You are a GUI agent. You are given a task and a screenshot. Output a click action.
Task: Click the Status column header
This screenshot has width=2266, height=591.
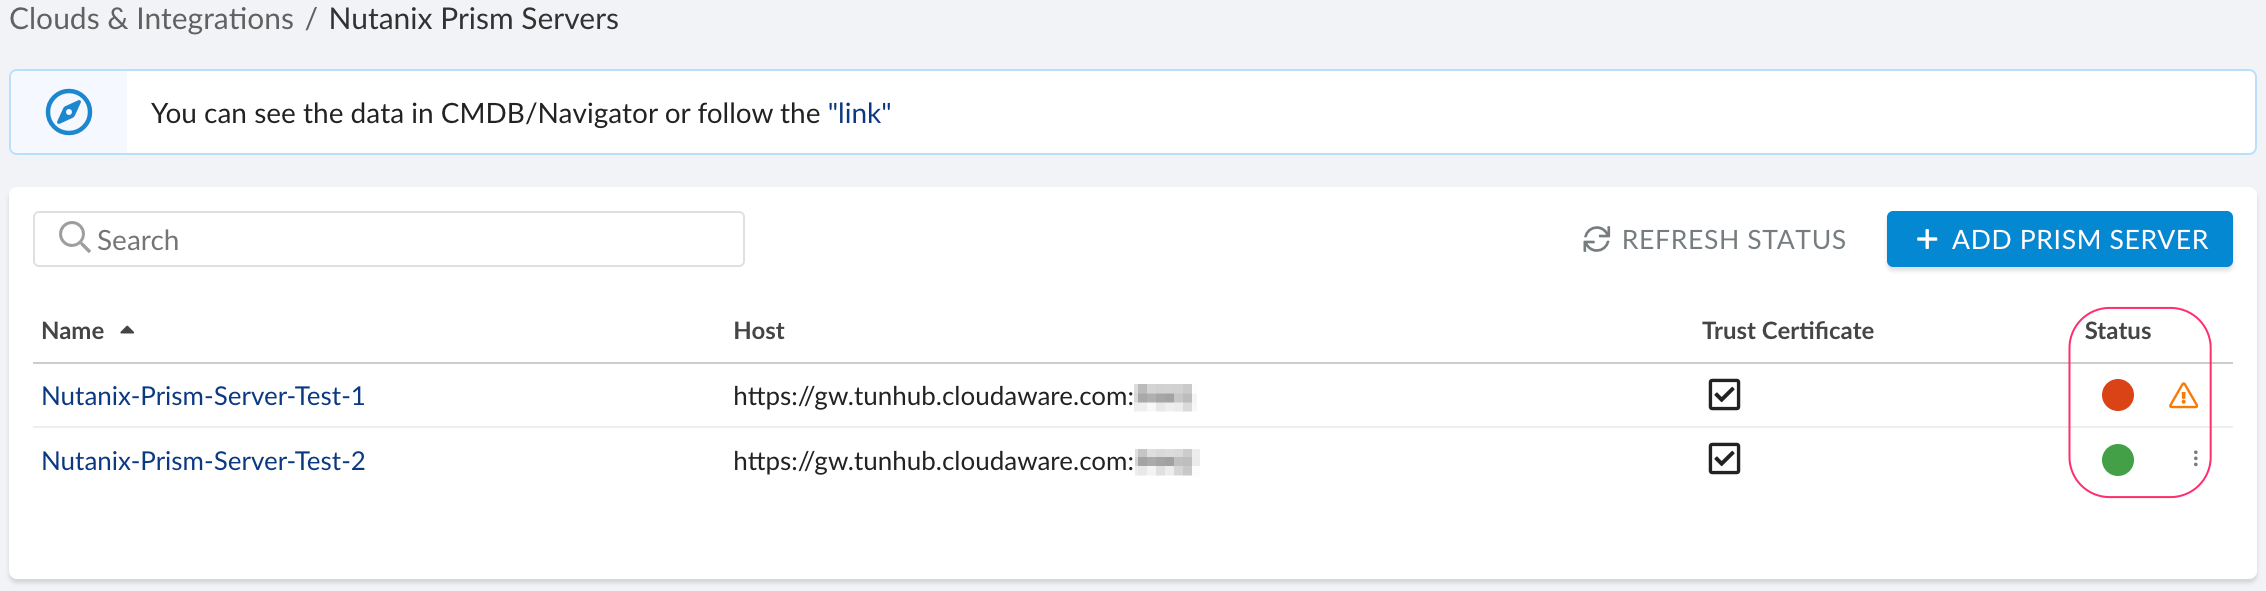point(2117,331)
